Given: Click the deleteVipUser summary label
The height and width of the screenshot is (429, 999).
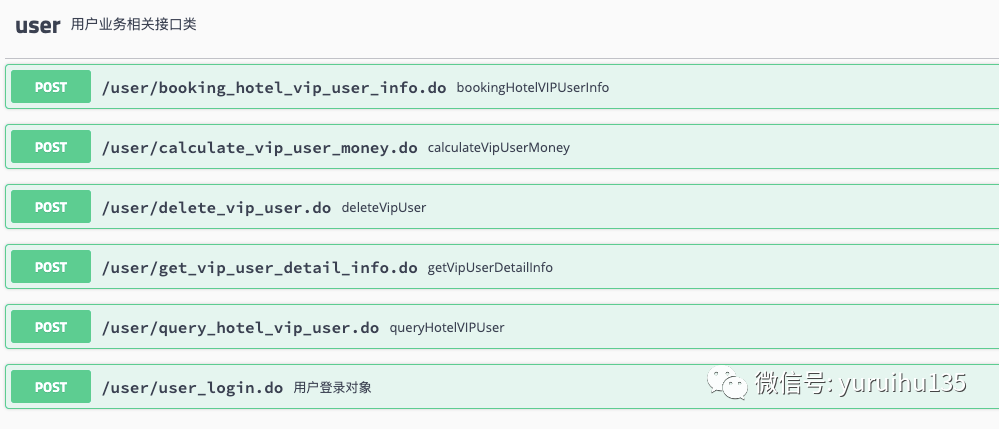Looking at the screenshot, I should click(x=384, y=208).
